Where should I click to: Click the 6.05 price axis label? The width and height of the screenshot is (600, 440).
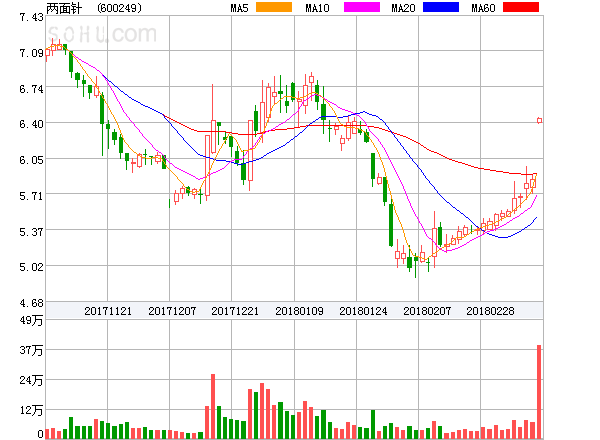(x=31, y=160)
